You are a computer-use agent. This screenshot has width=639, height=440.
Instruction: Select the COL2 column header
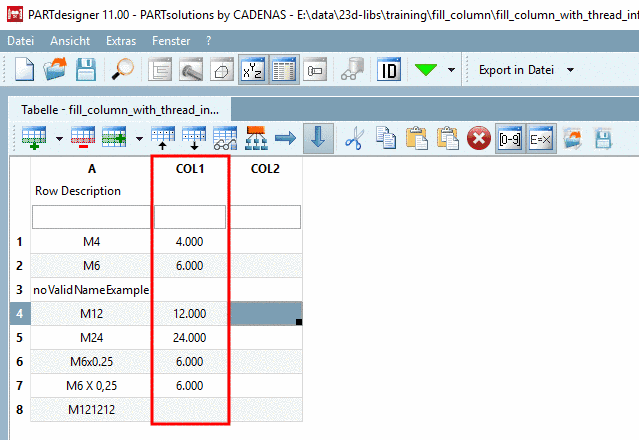tap(265, 169)
